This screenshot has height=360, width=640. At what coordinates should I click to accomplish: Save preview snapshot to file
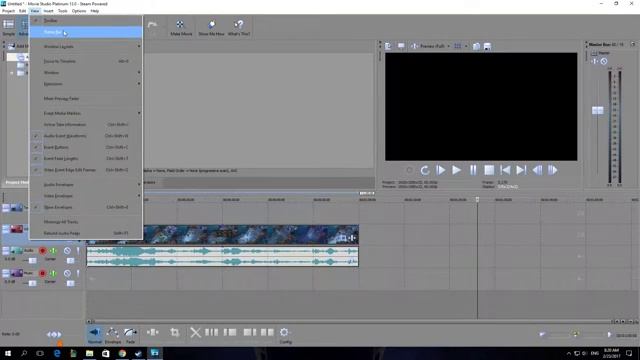(487, 46)
